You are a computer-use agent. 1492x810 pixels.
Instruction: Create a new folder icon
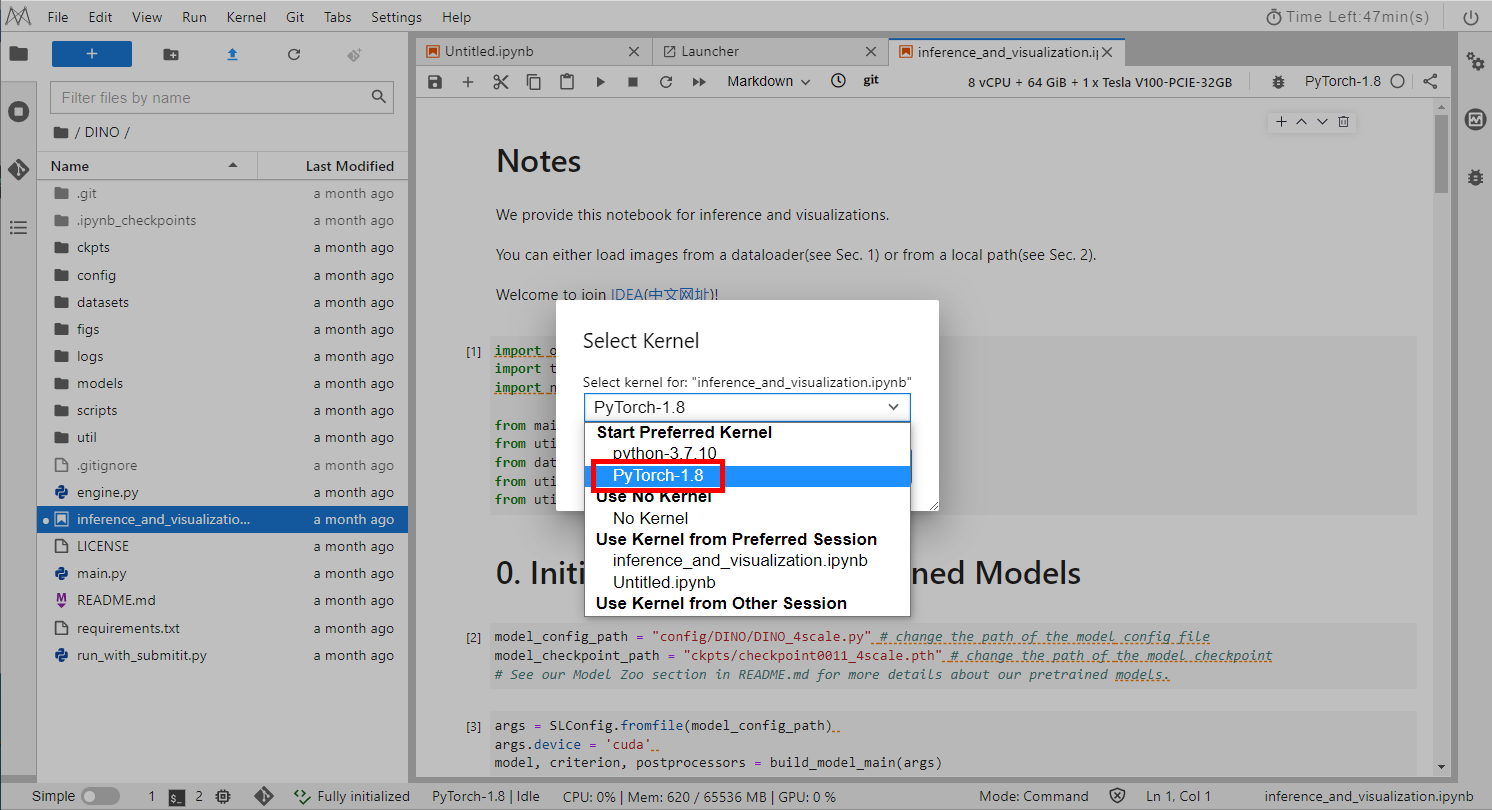pos(171,54)
